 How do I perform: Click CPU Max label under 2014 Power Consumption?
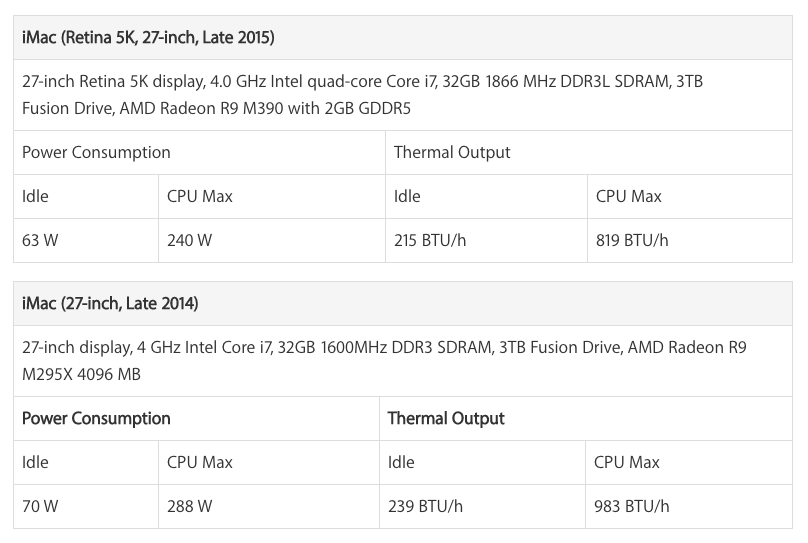pyautogui.click(x=199, y=462)
